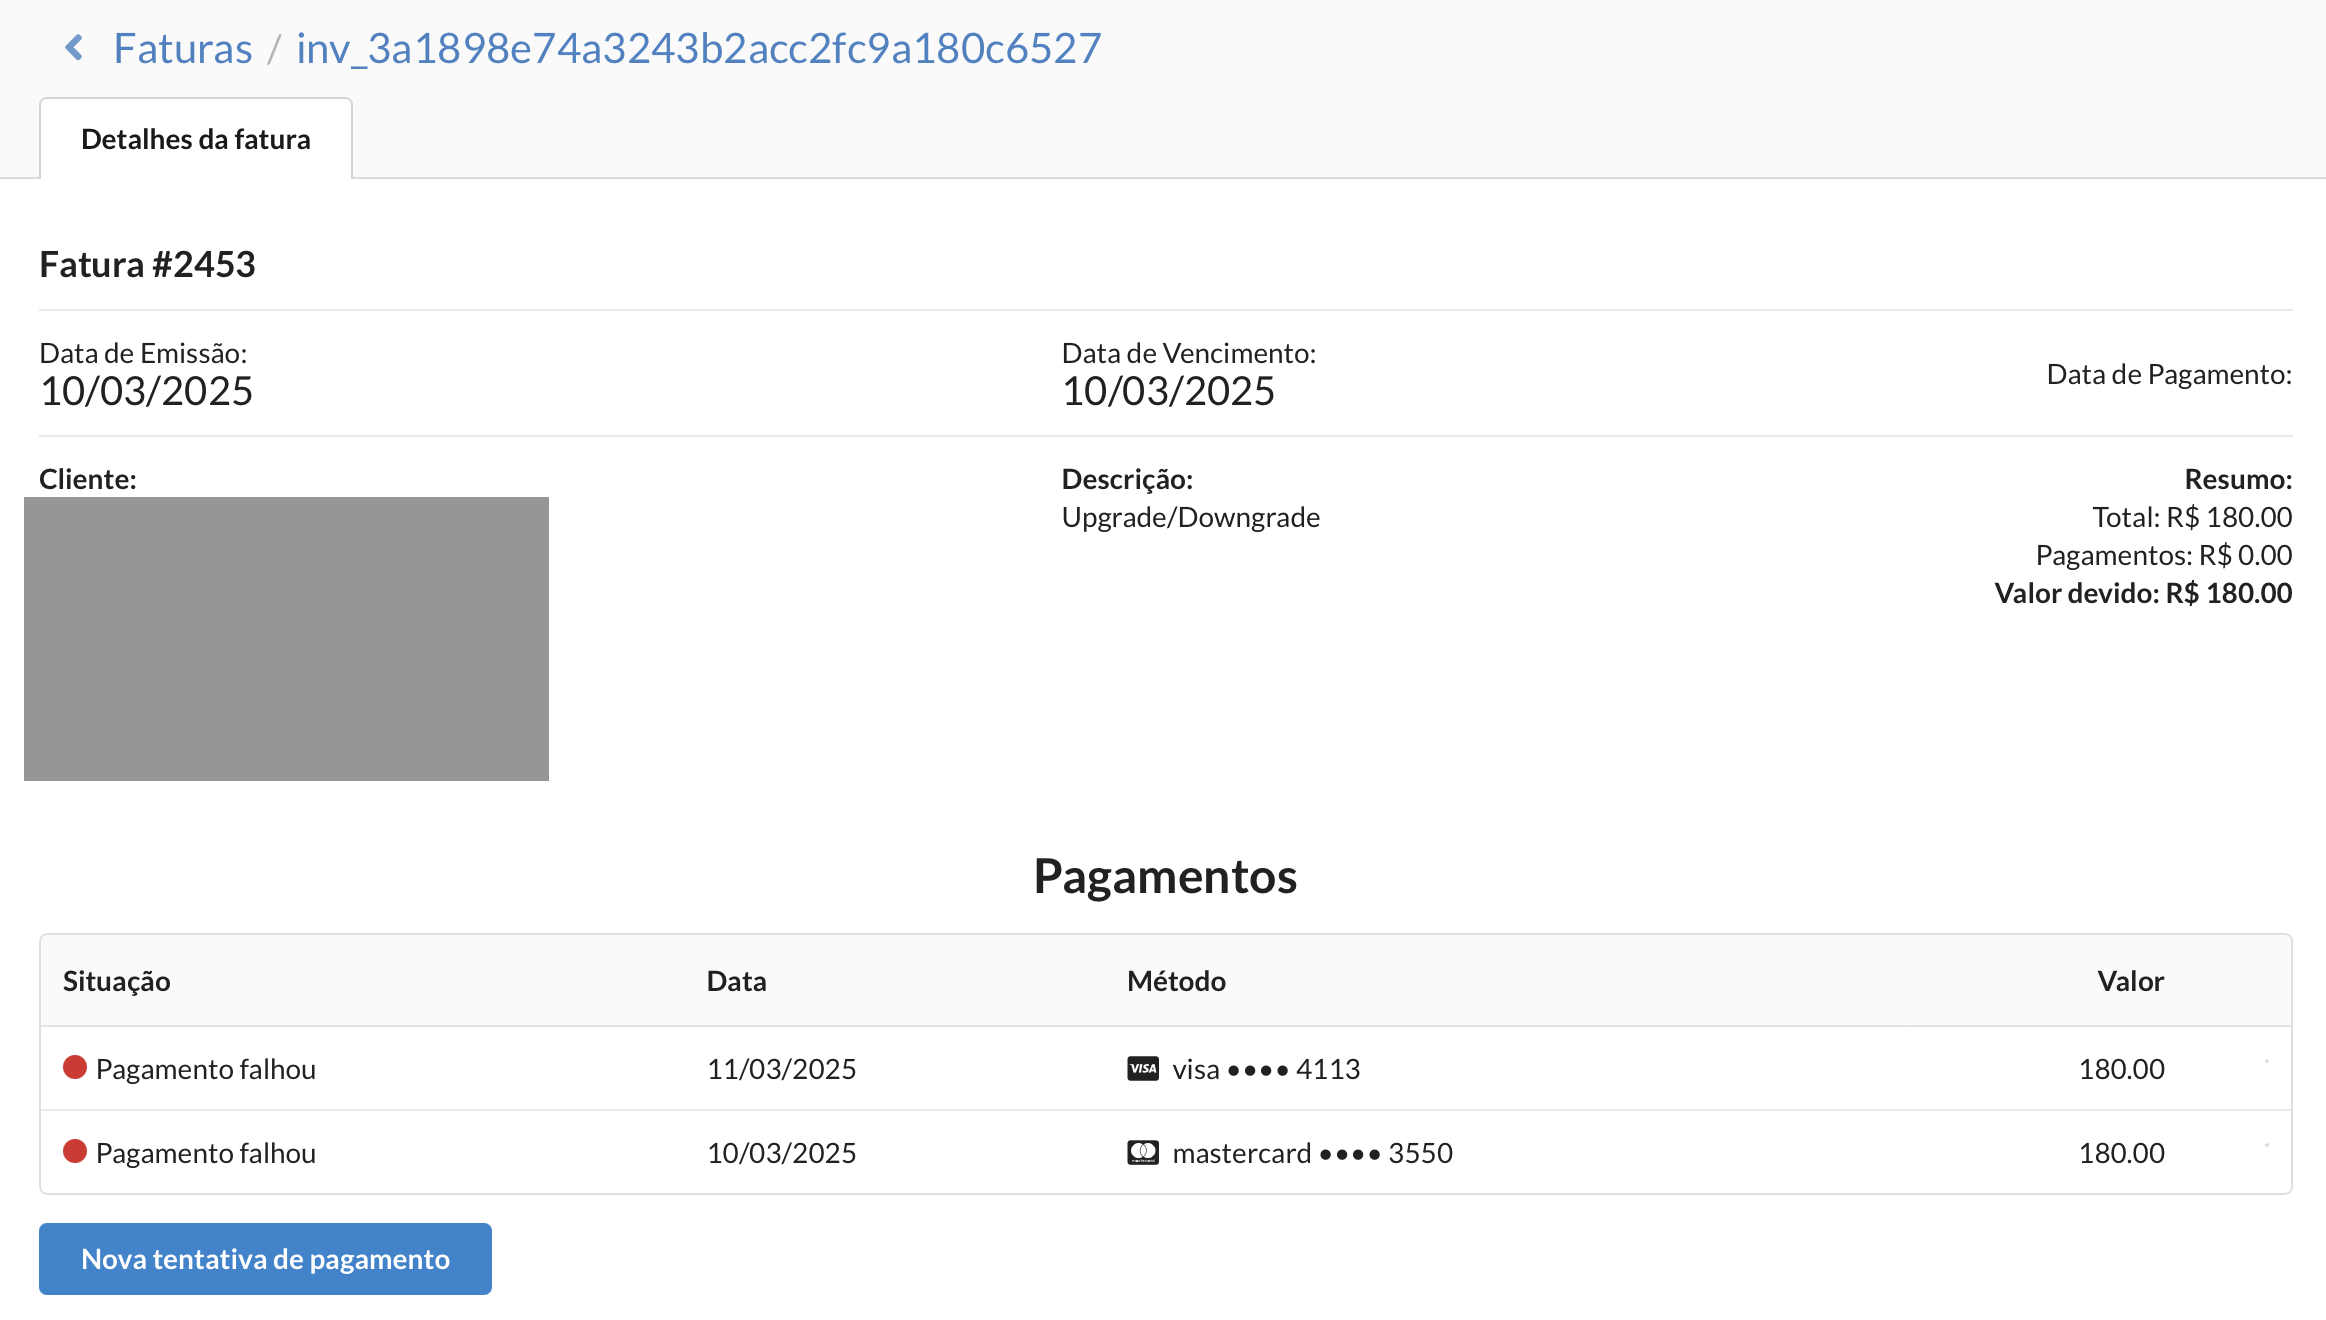This screenshot has height=1320, width=2326.
Task: Select Pagamento falhou text in visa row
Action: tap(206, 1069)
